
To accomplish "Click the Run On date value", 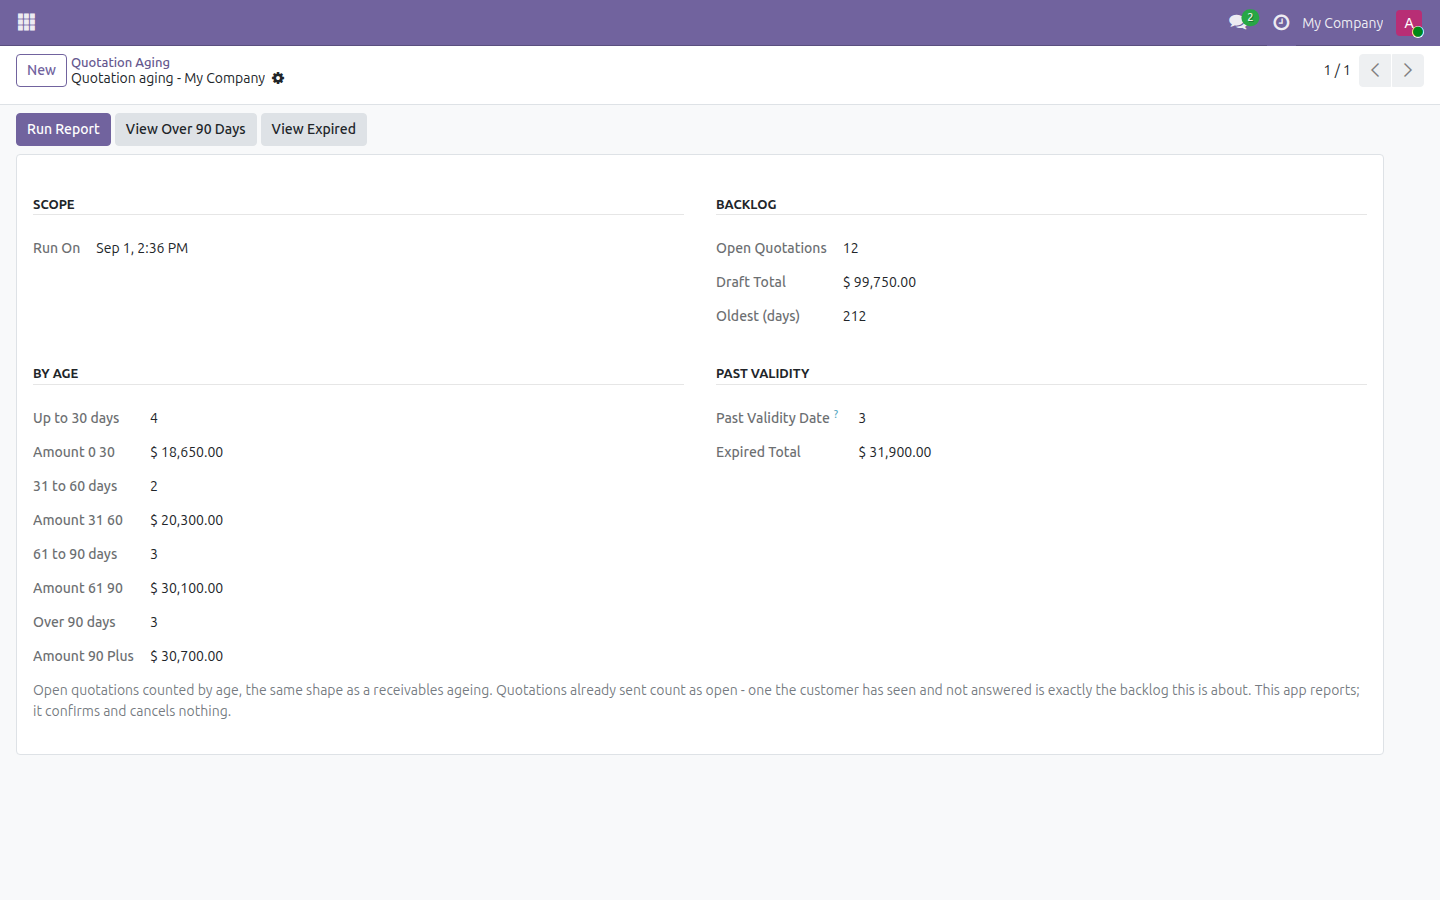I will (142, 248).
